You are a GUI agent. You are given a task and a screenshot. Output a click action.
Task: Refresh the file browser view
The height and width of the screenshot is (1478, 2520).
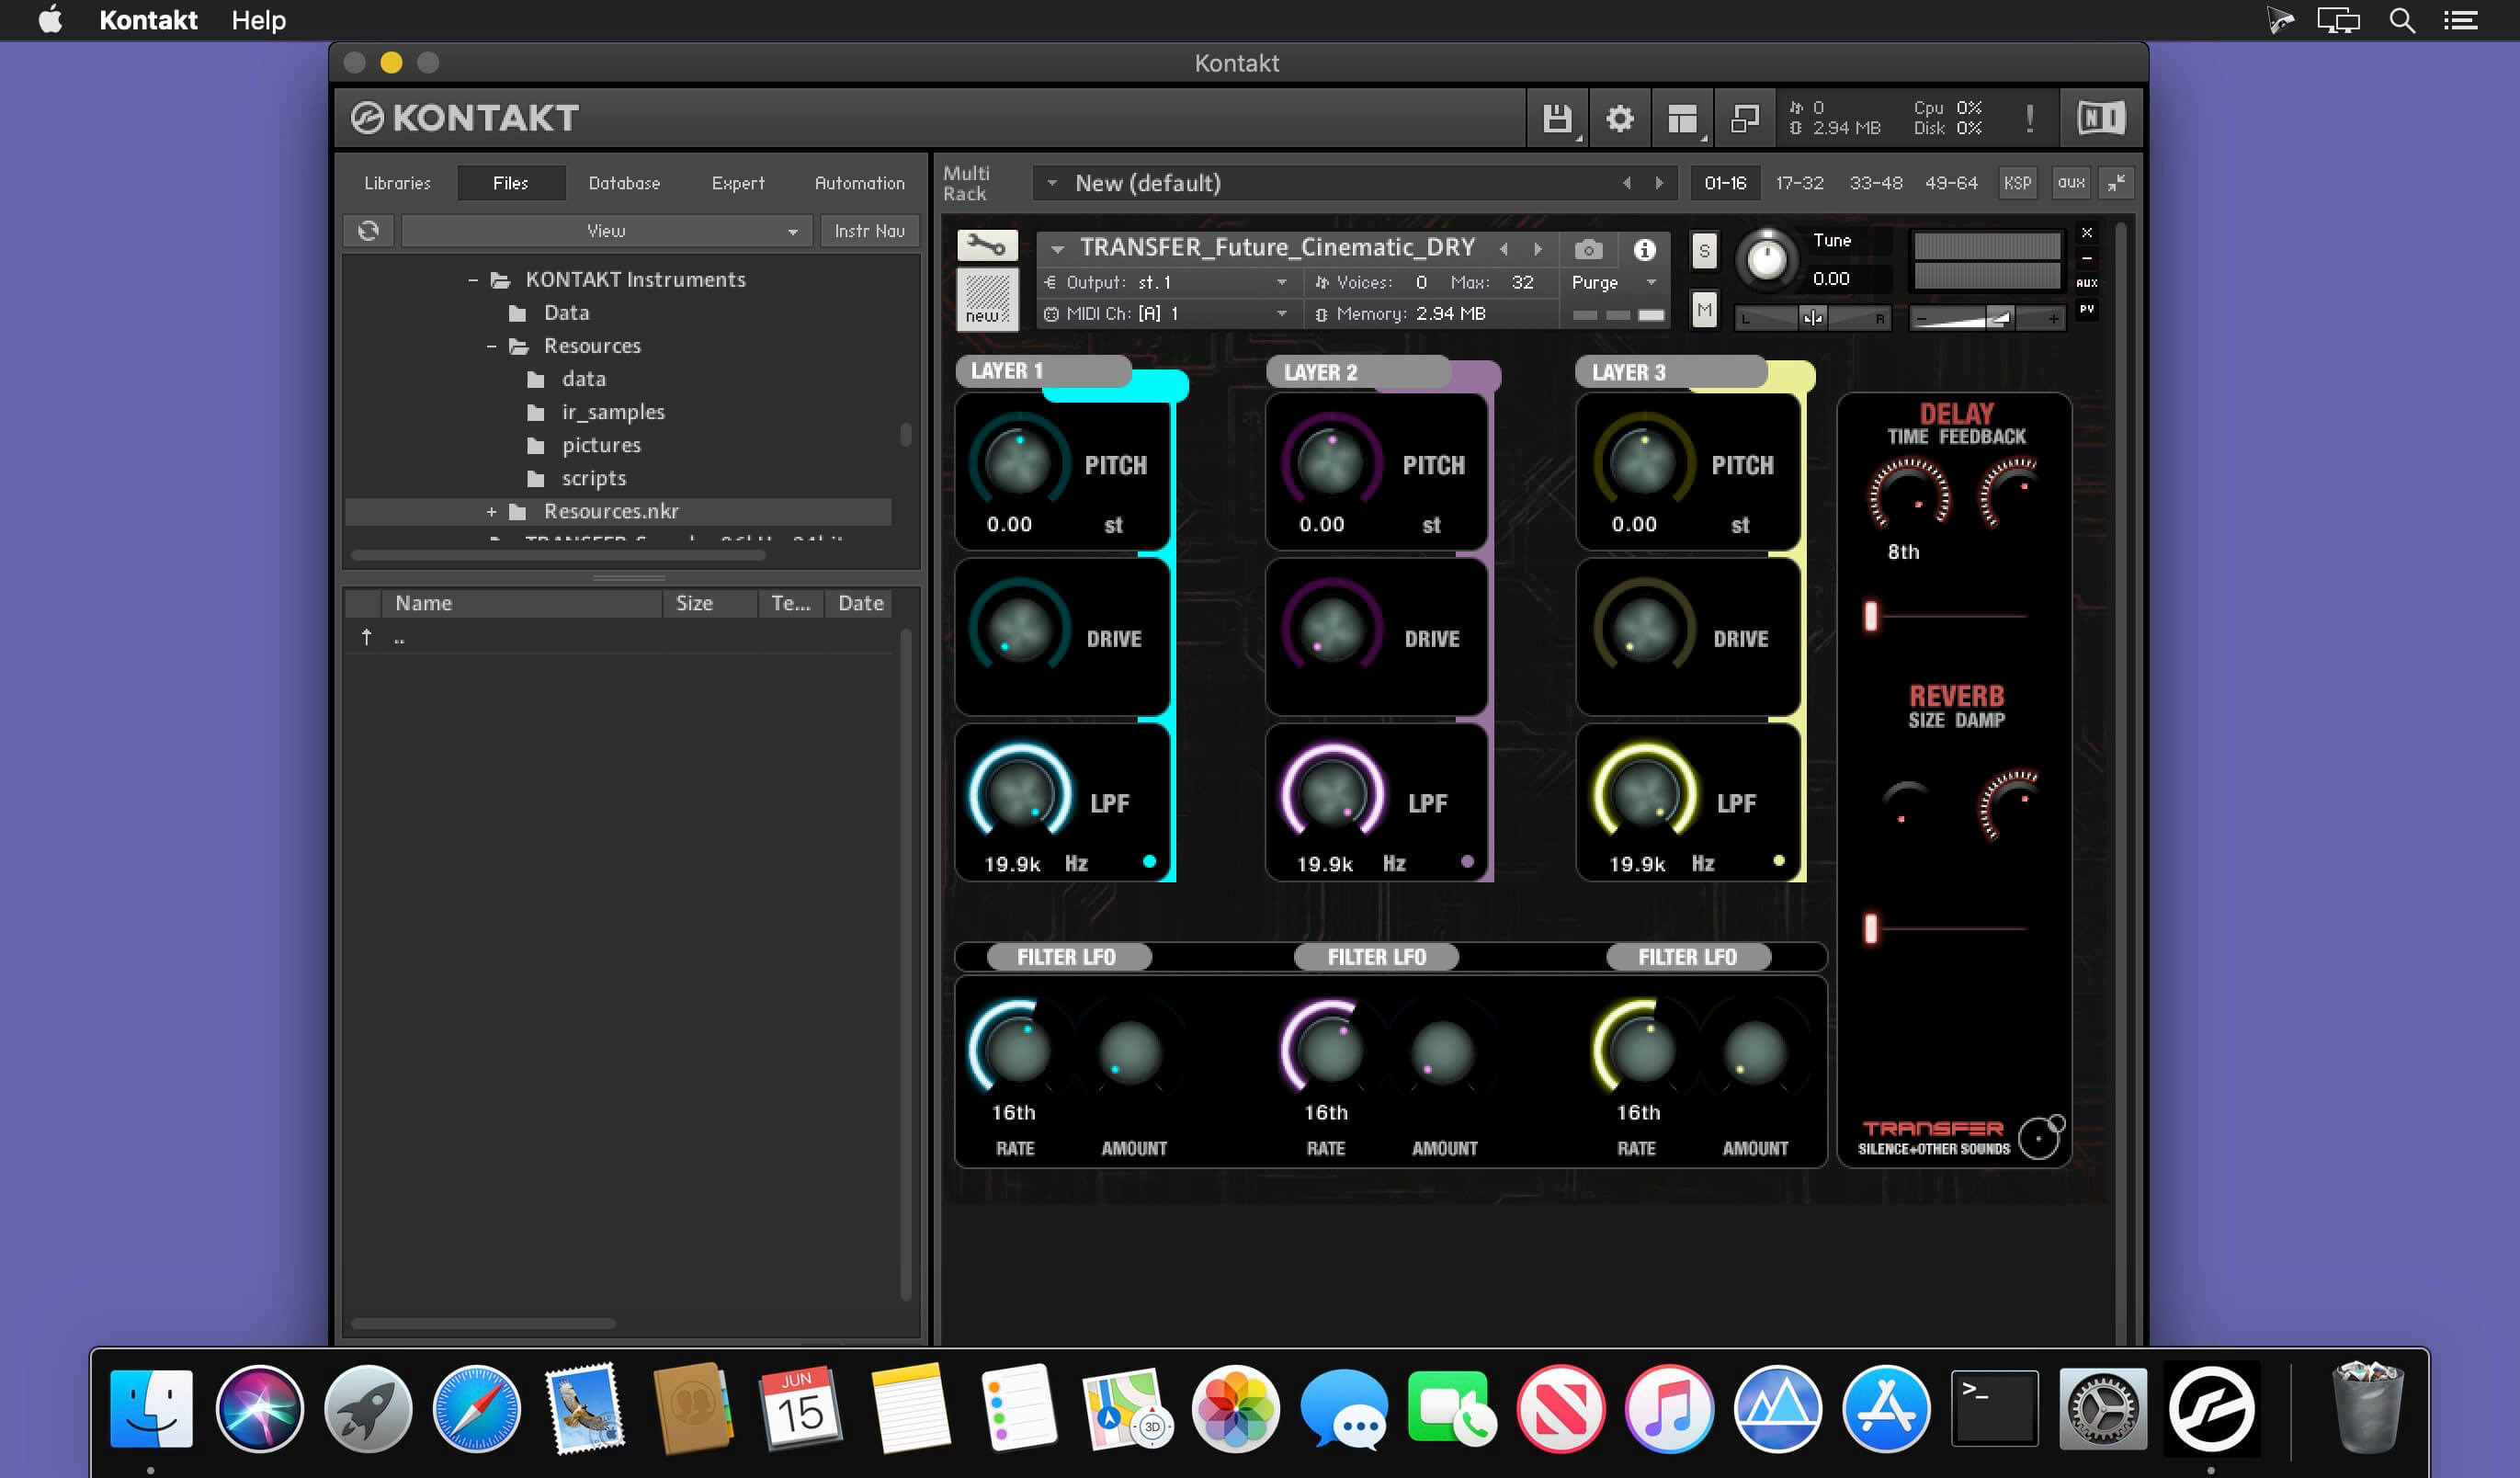(x=368, y=231)
